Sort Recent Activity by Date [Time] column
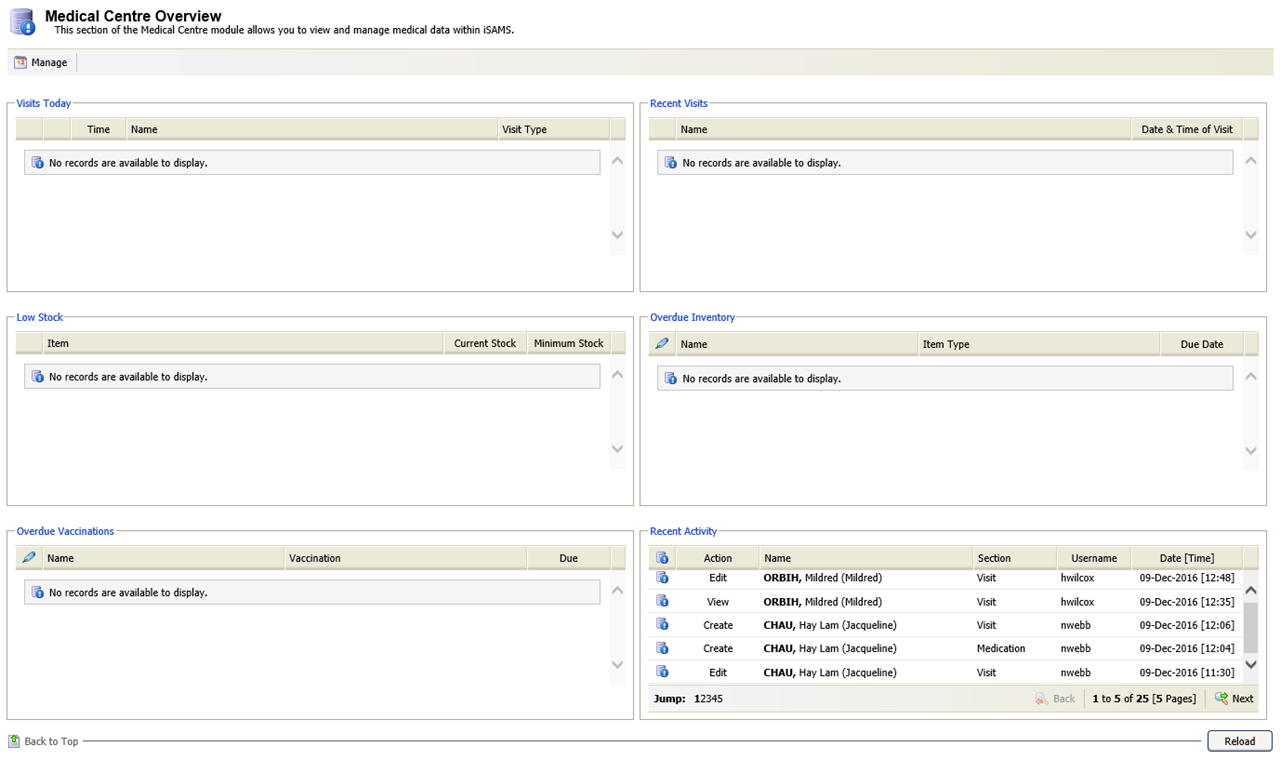 pyautogui.click(x=1187, y=558)
